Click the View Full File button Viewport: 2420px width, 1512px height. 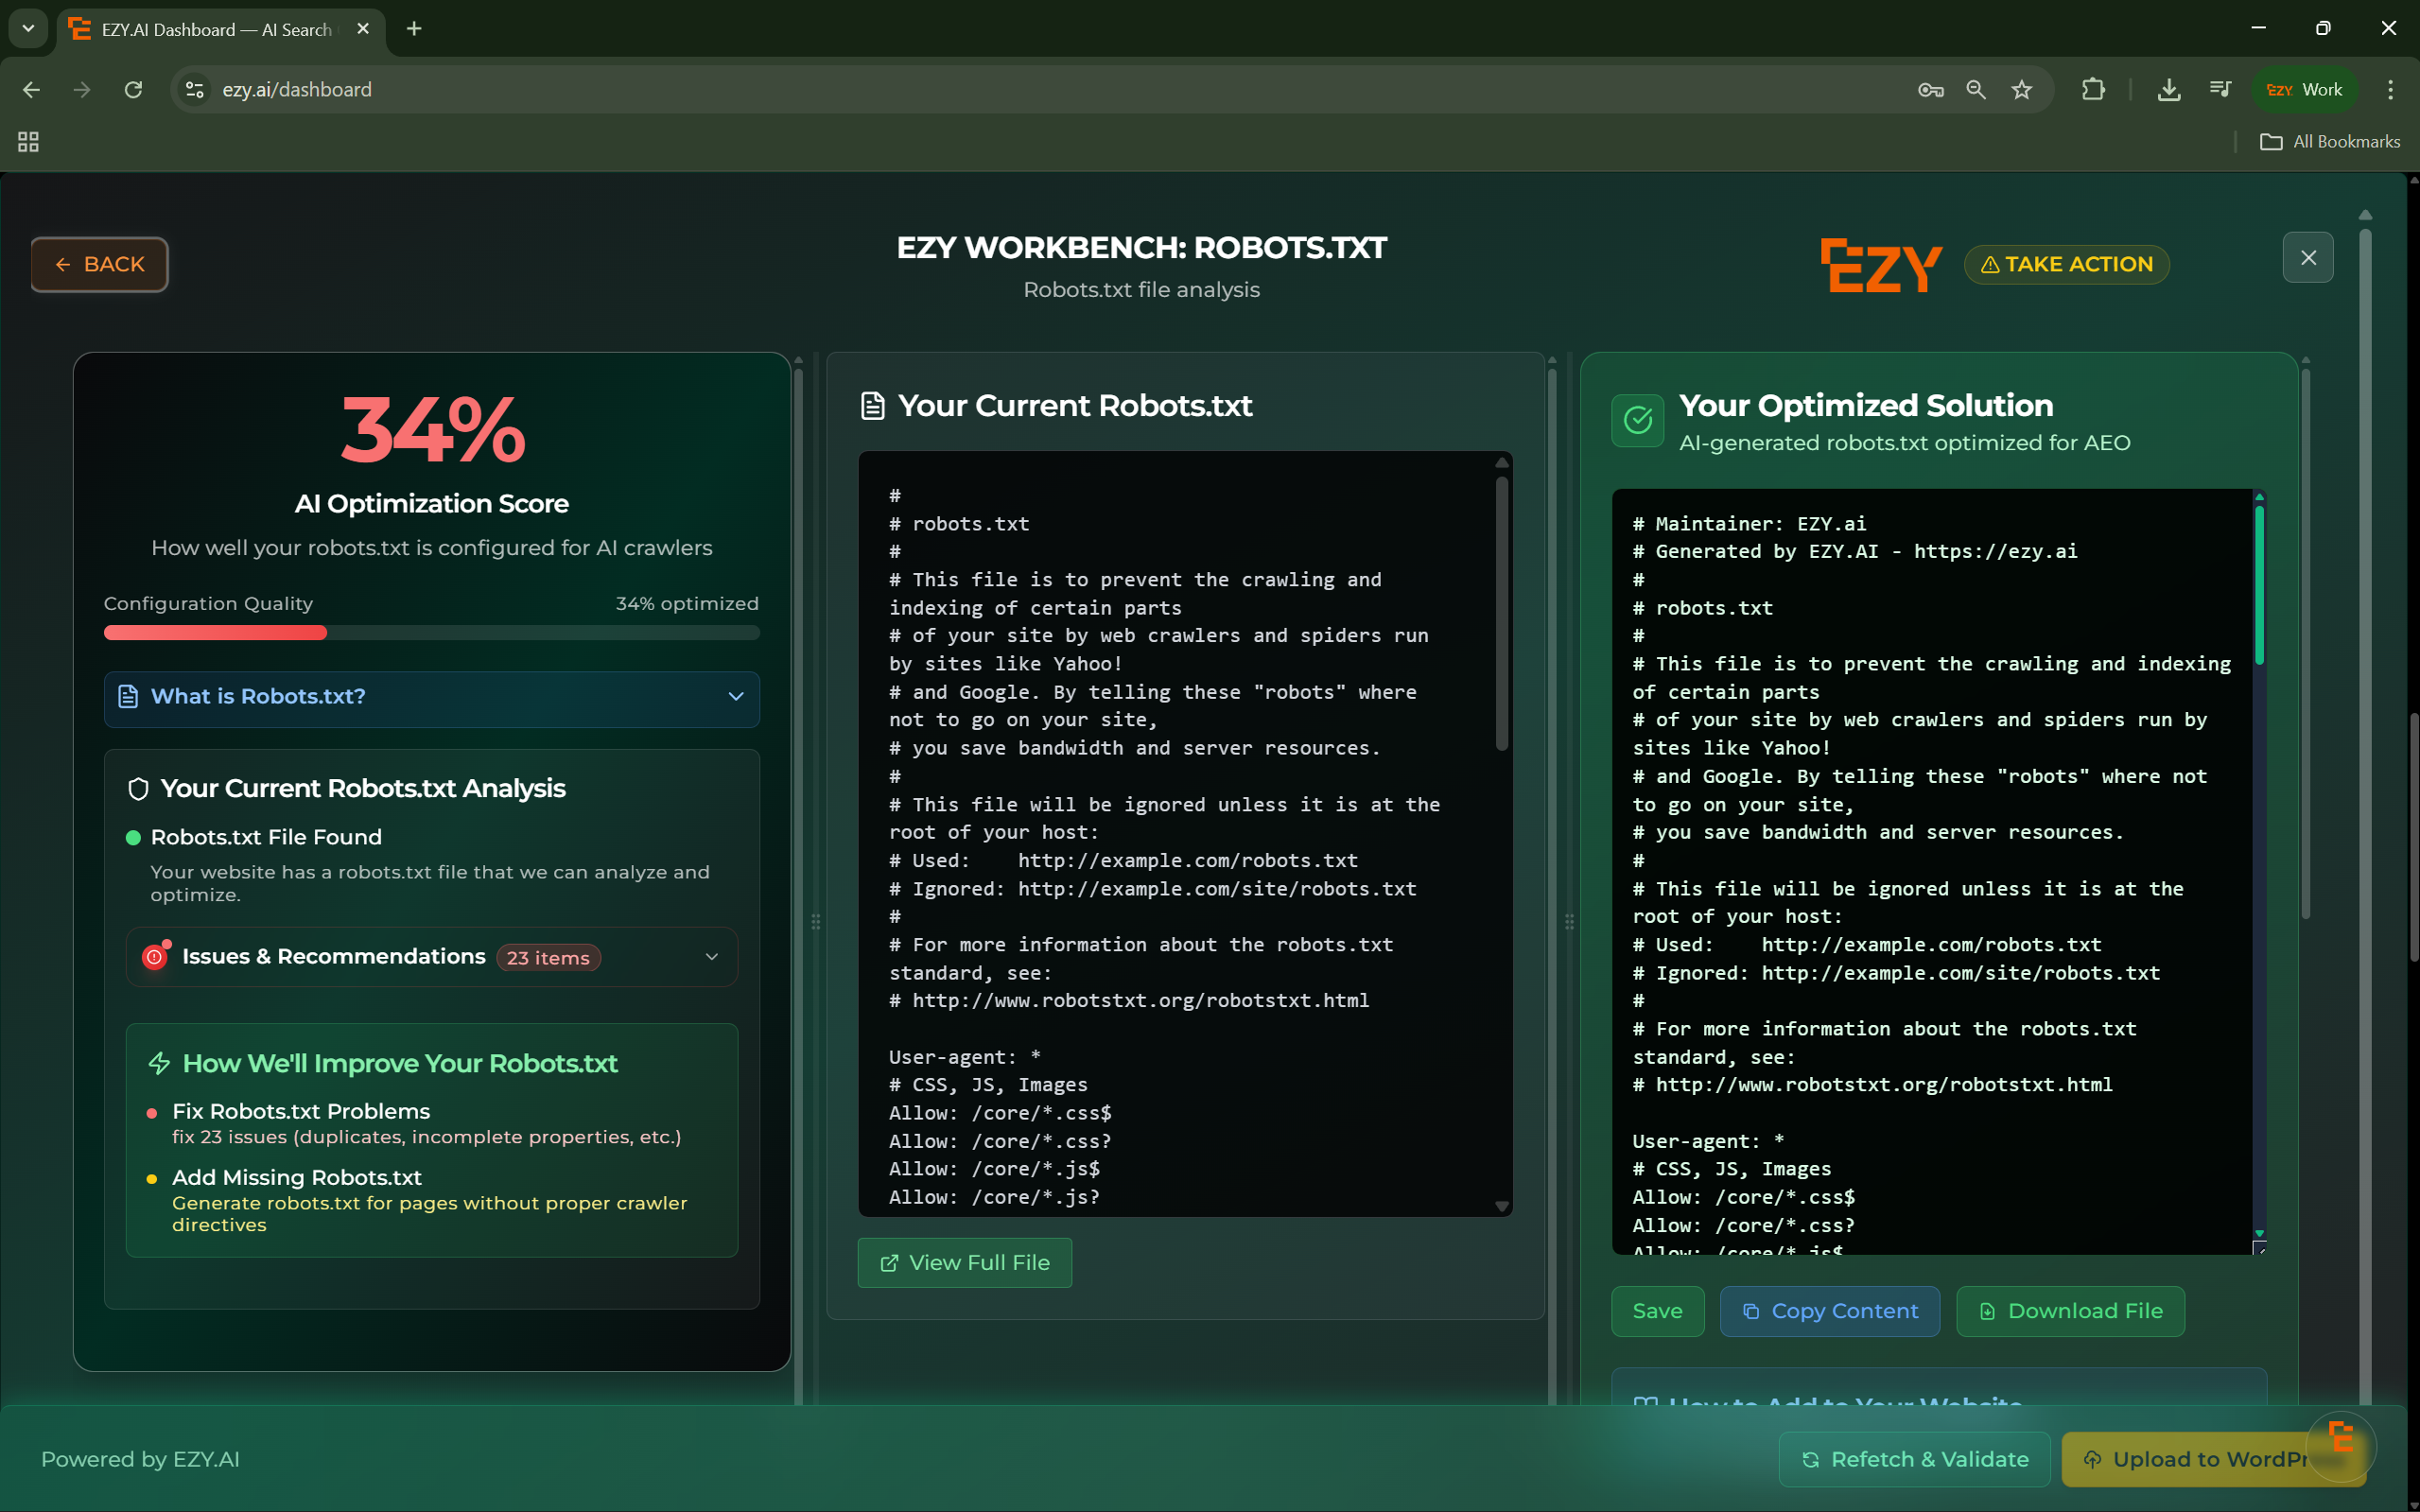click(x=964, y=1263)
